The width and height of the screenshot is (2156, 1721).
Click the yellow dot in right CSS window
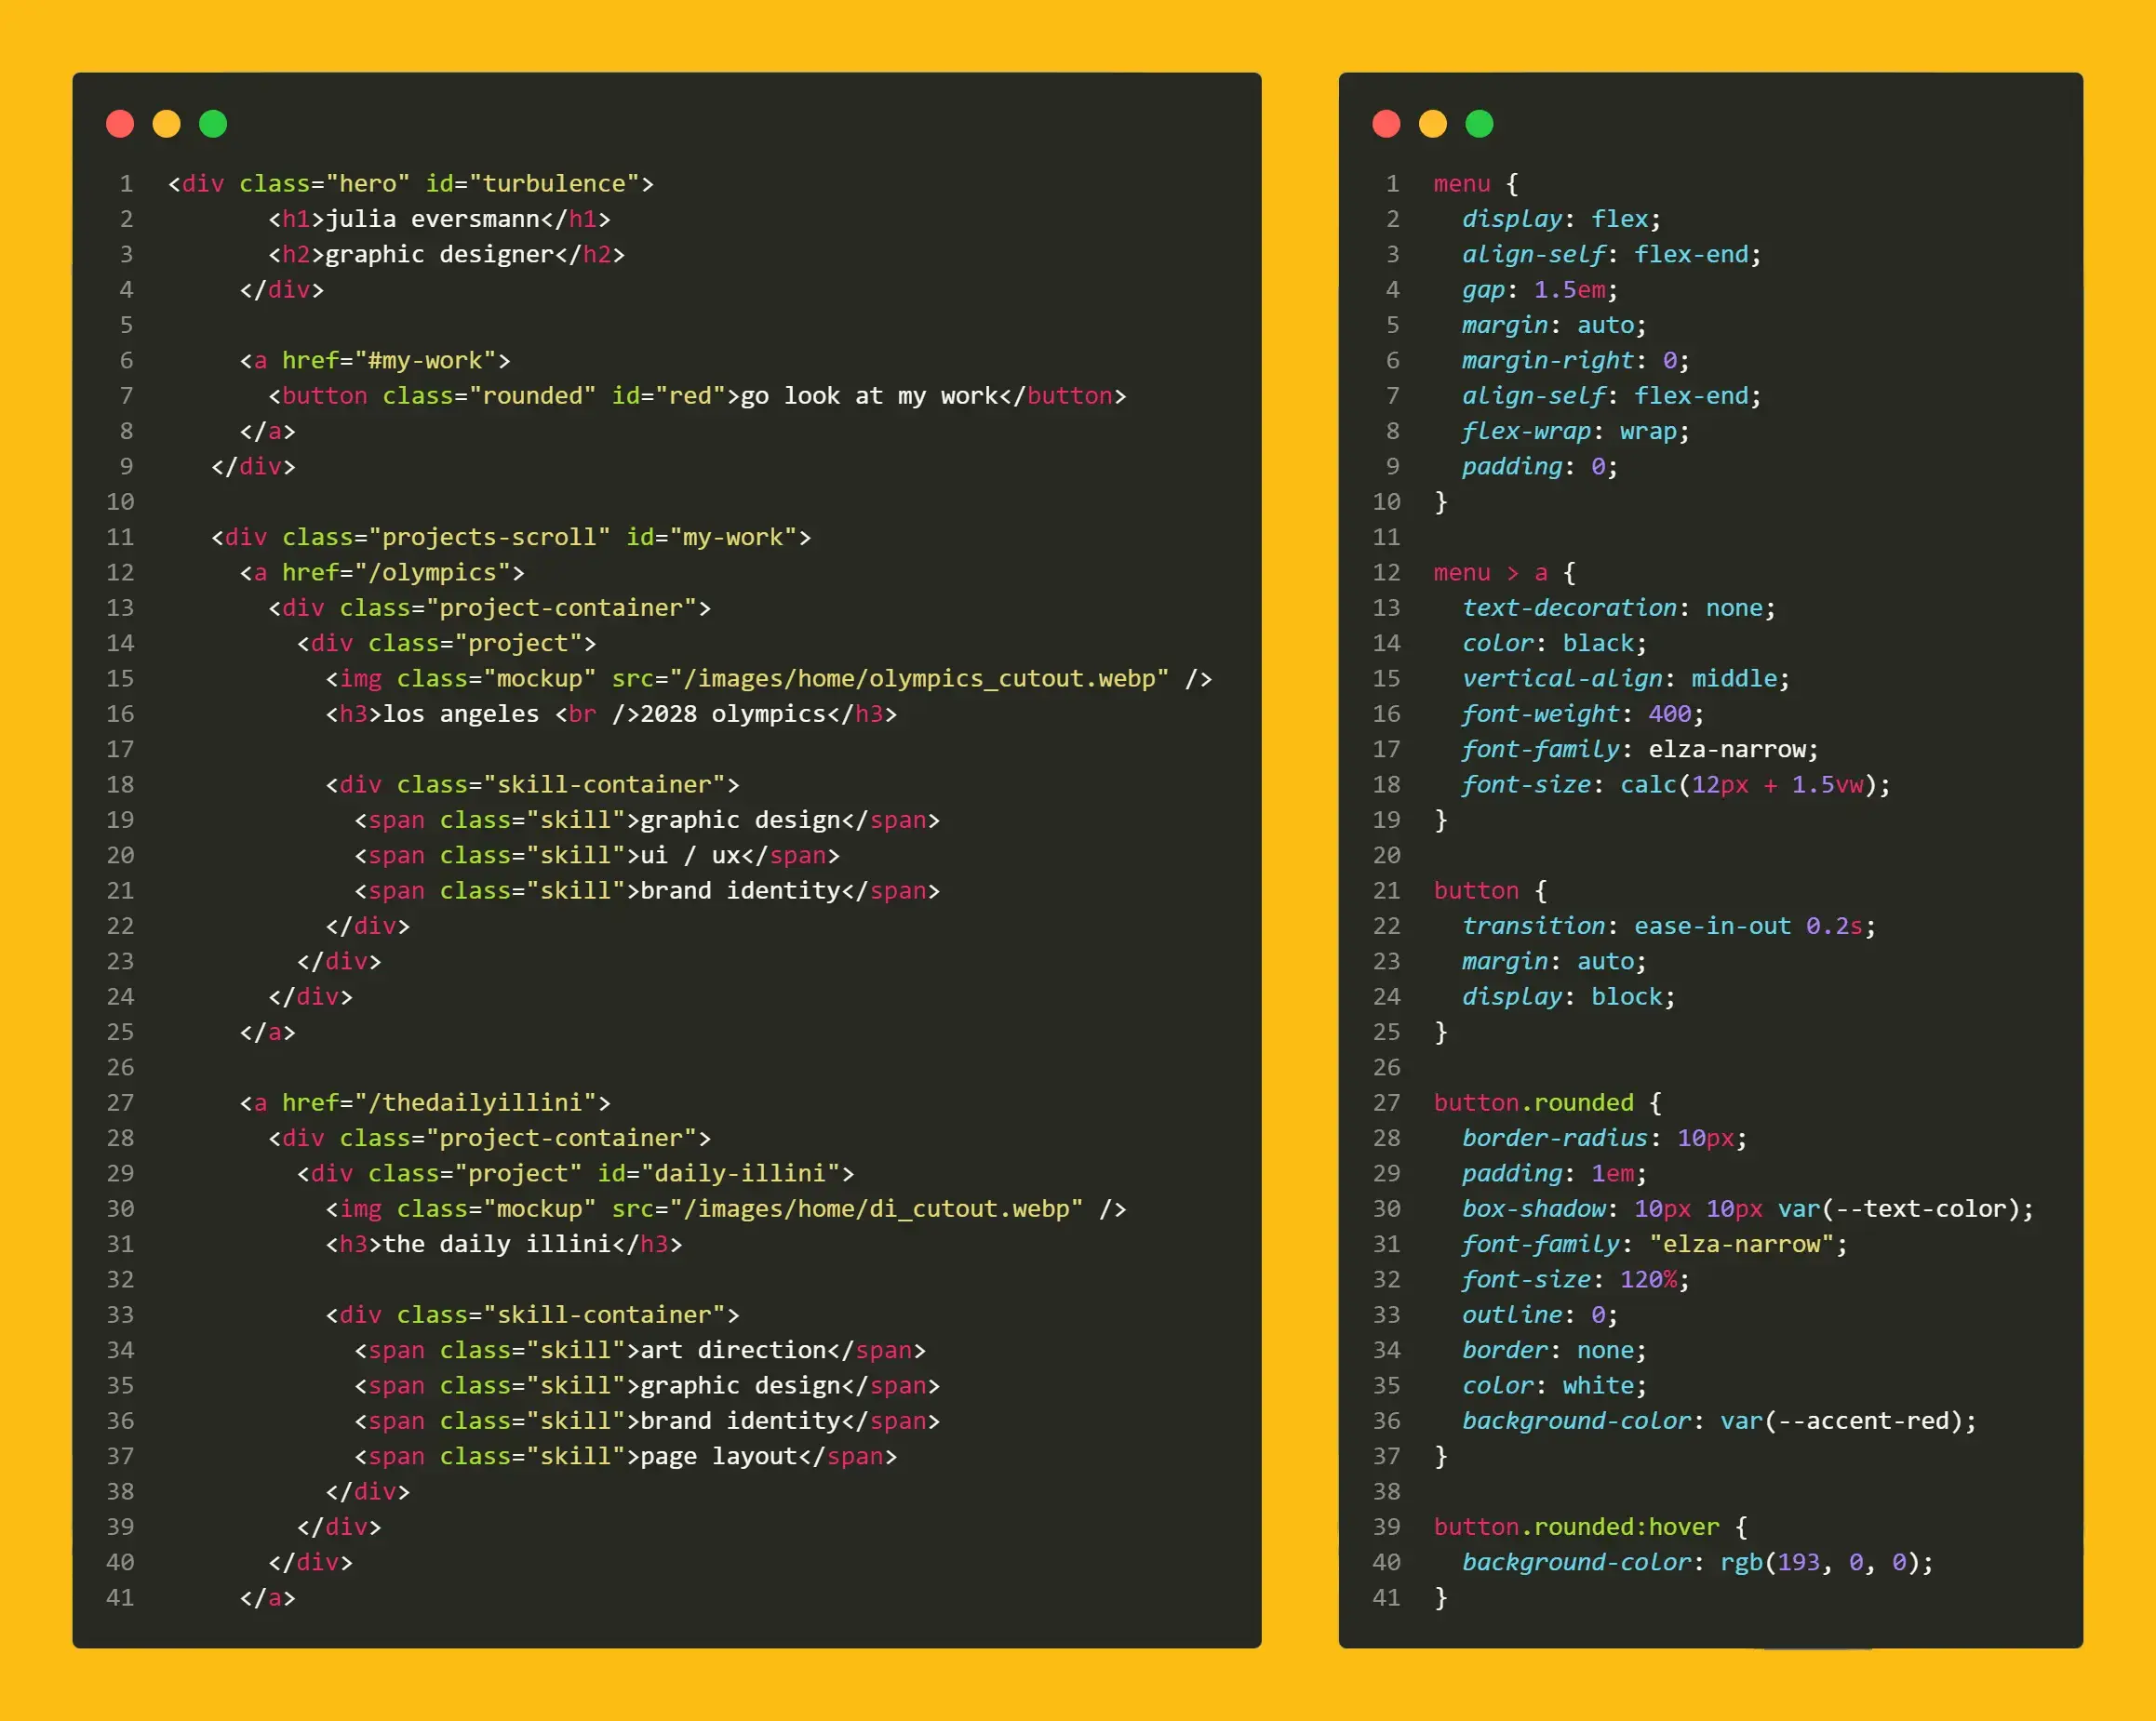(1432, 124)
